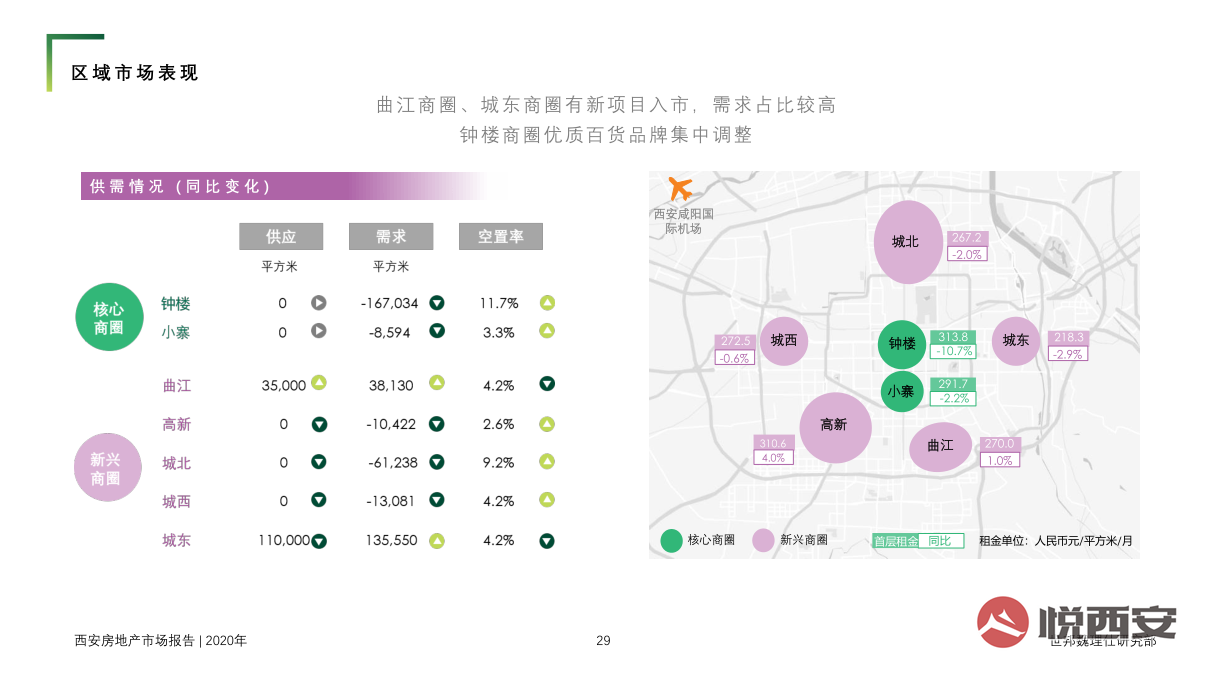Click the up arrow beside 城北 vacancy 9.2%
This screenshot has width=1209, height=677.
click(x=547, y=462)
